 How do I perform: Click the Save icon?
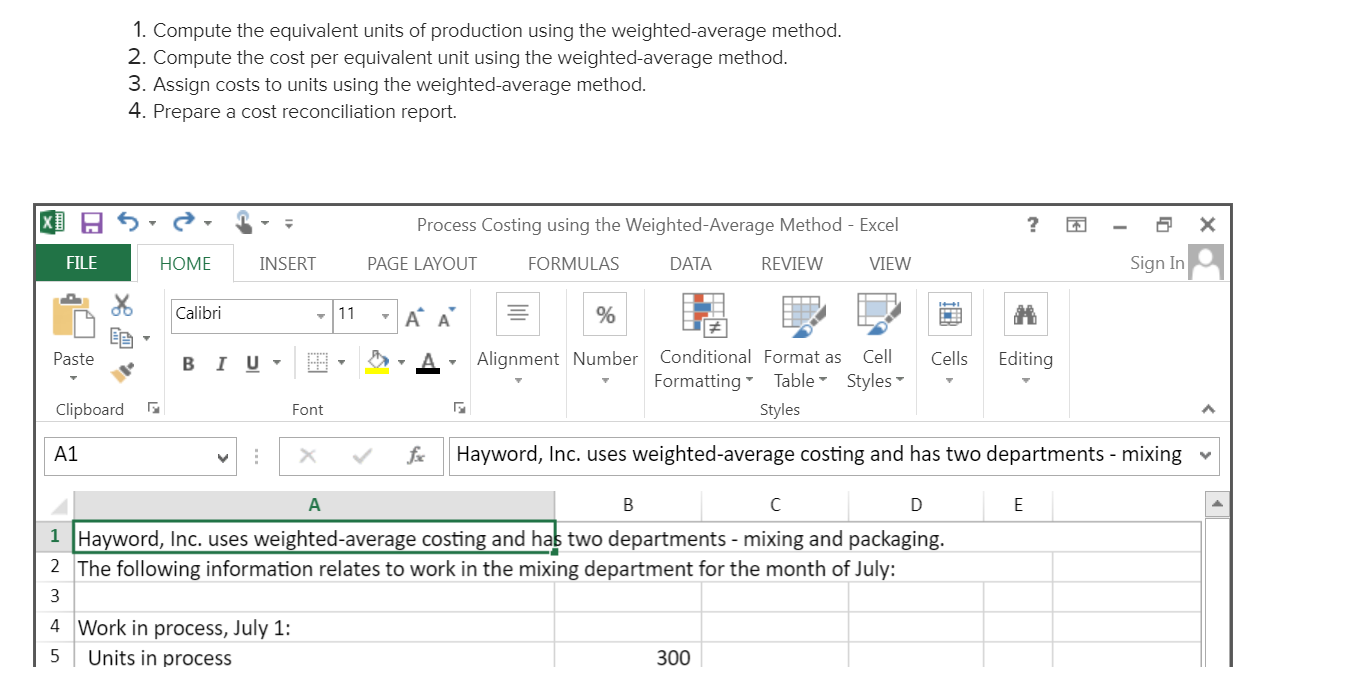93,222
